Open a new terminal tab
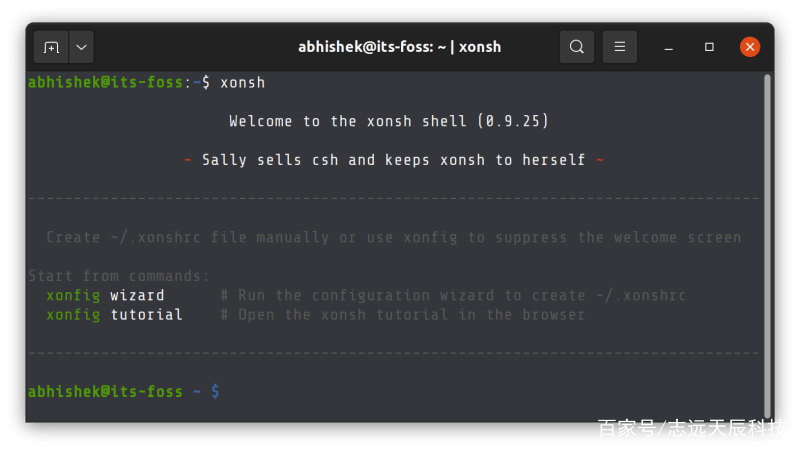 51,47
